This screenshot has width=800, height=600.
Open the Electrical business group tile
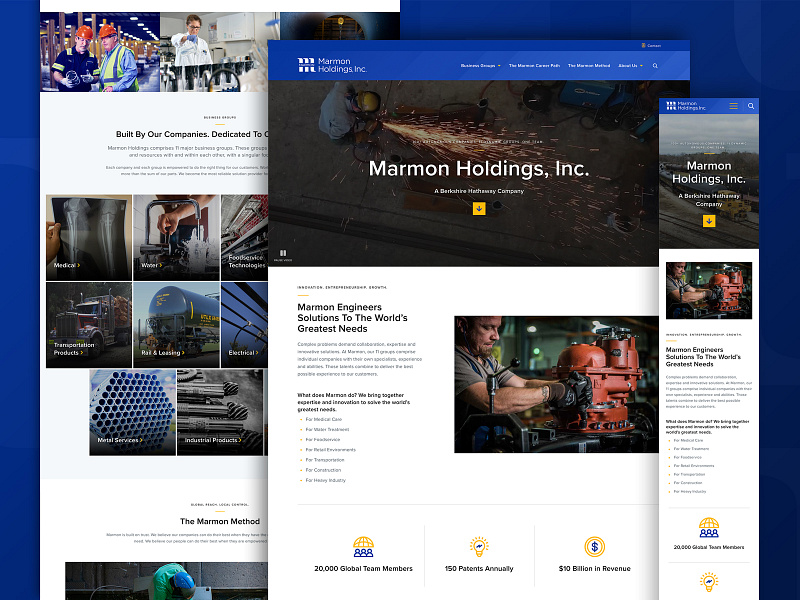pyautogui.click(x=244, y=325)
